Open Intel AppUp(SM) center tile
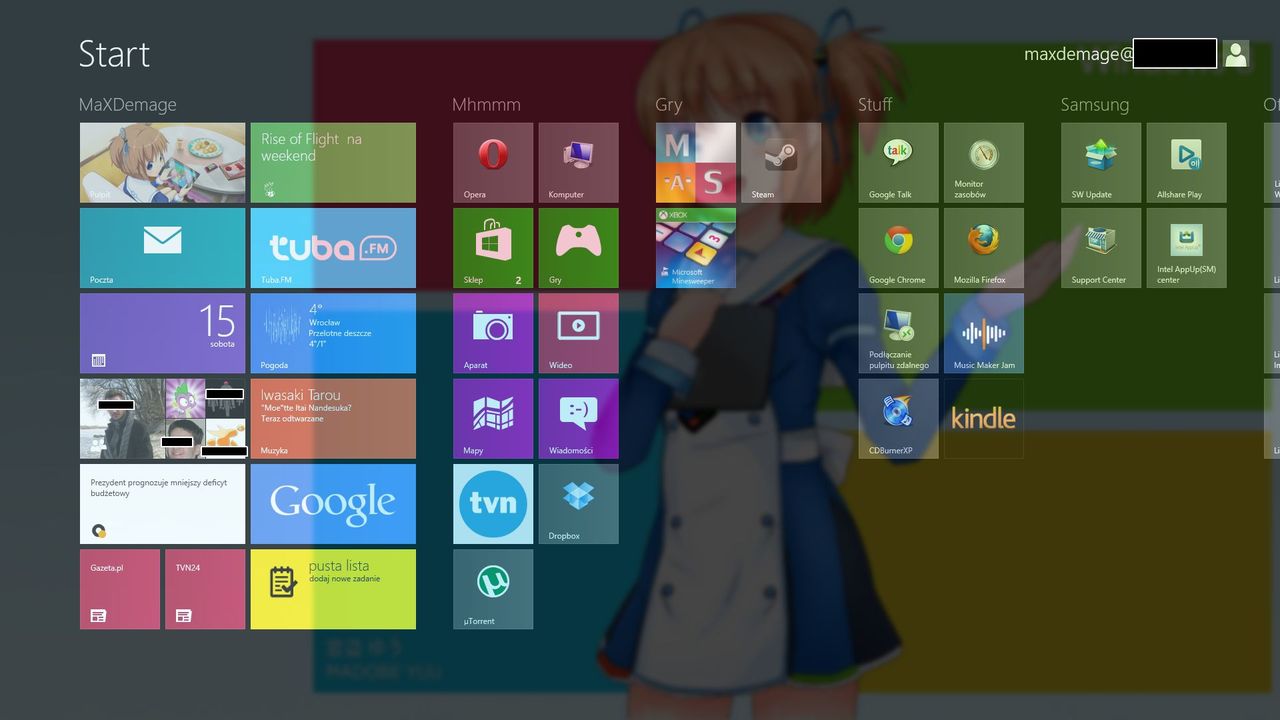 1187,248
